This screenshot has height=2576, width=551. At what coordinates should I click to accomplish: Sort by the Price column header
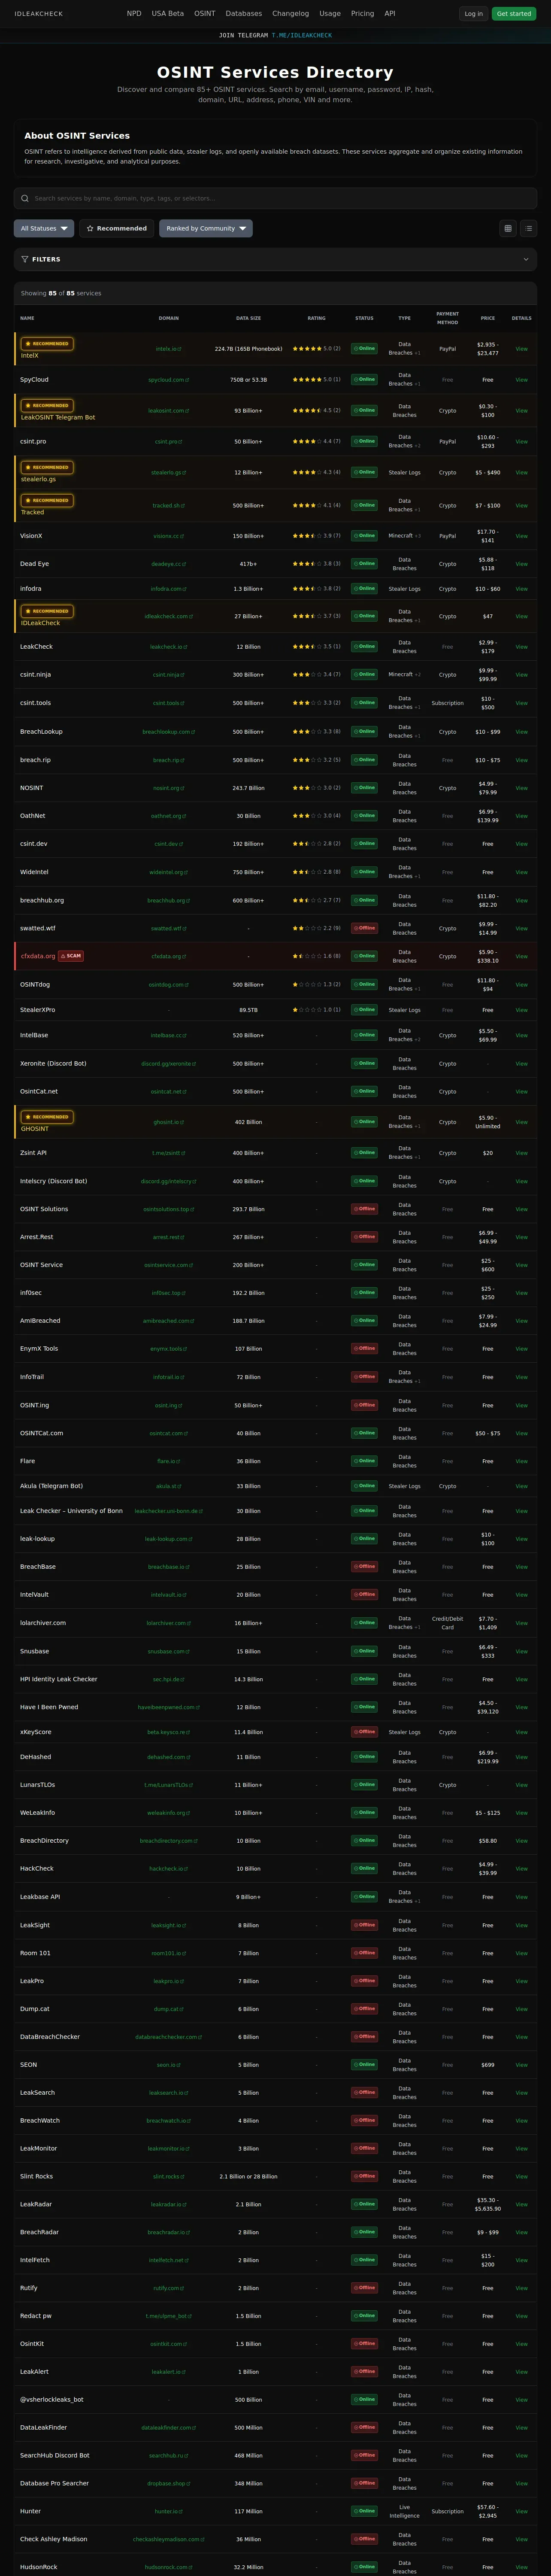click(488, 318)
